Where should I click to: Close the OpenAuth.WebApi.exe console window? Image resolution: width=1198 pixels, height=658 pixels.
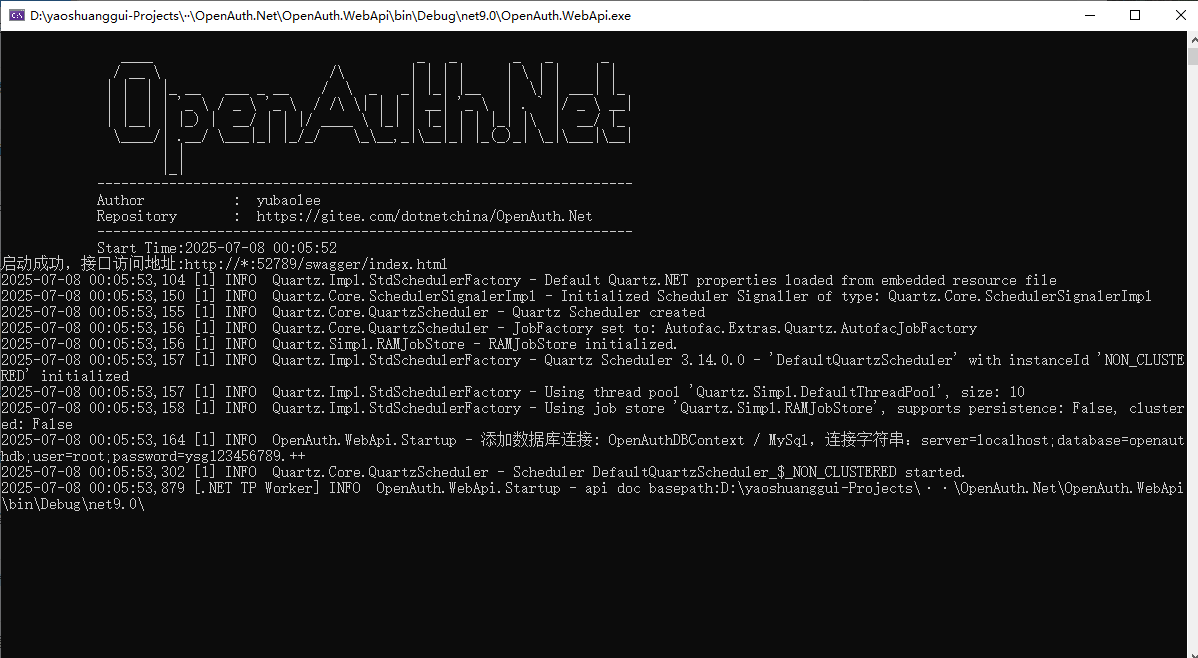1180,15
